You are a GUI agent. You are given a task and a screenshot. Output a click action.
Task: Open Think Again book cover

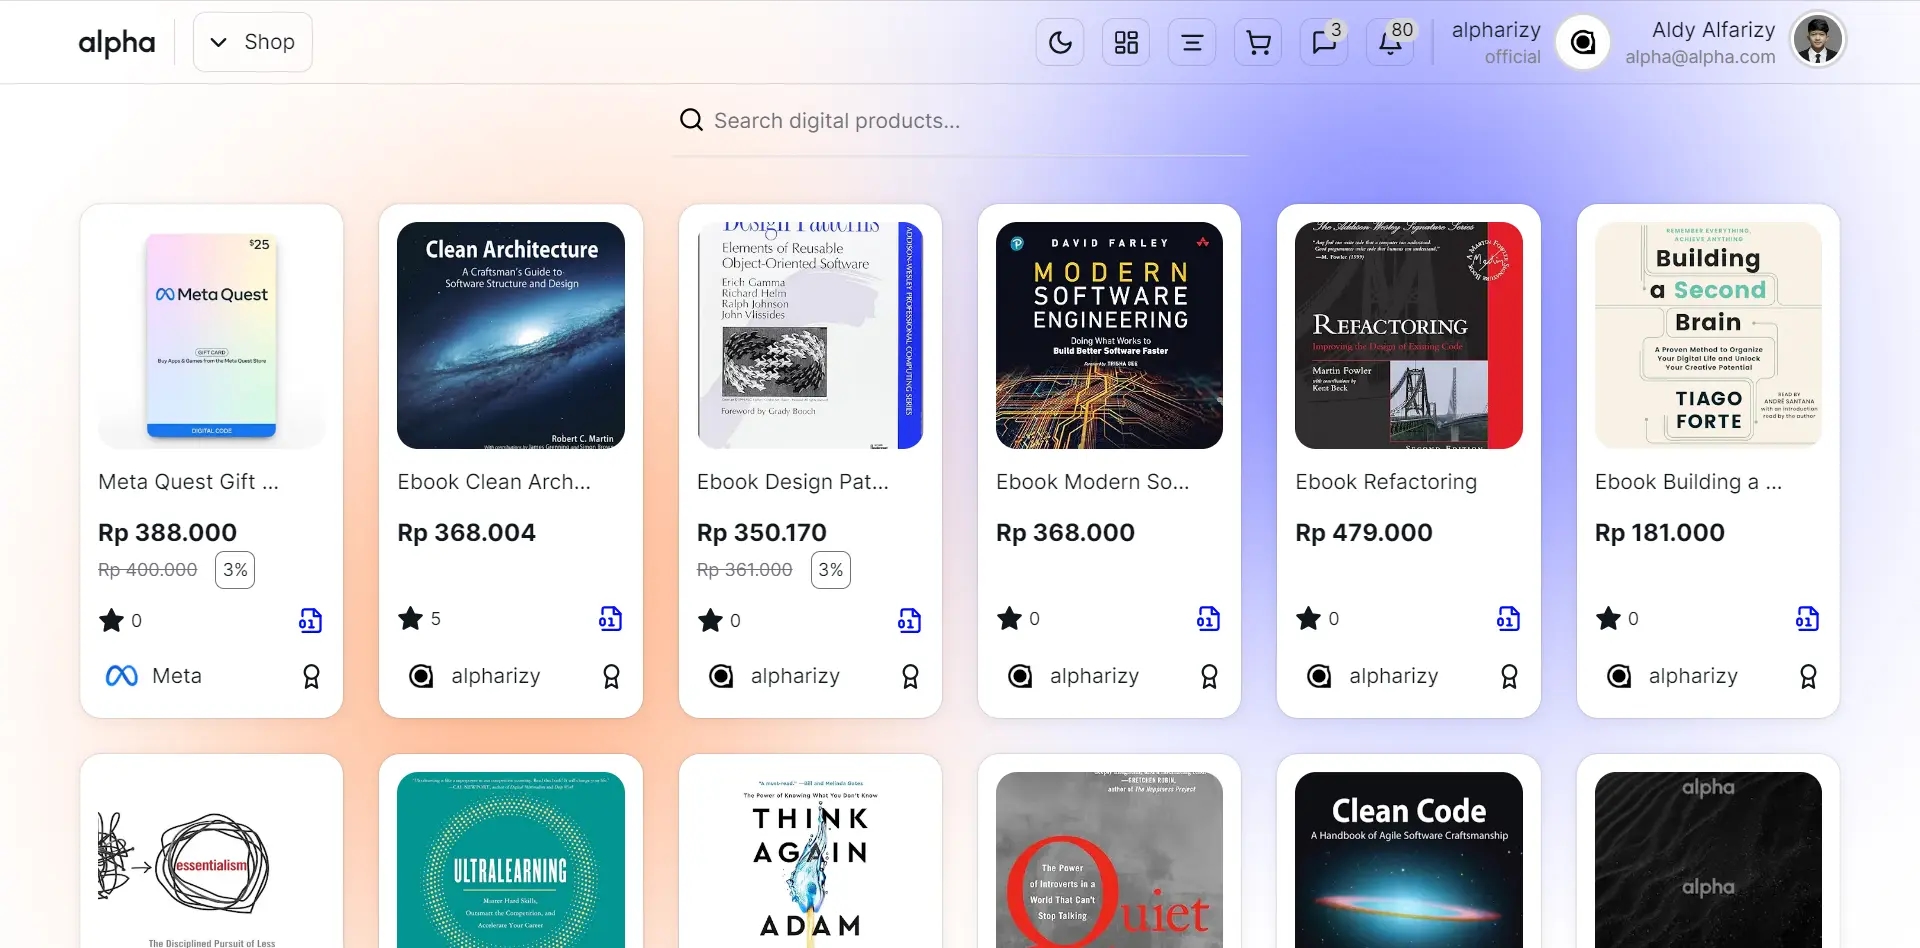click(810, 860)
